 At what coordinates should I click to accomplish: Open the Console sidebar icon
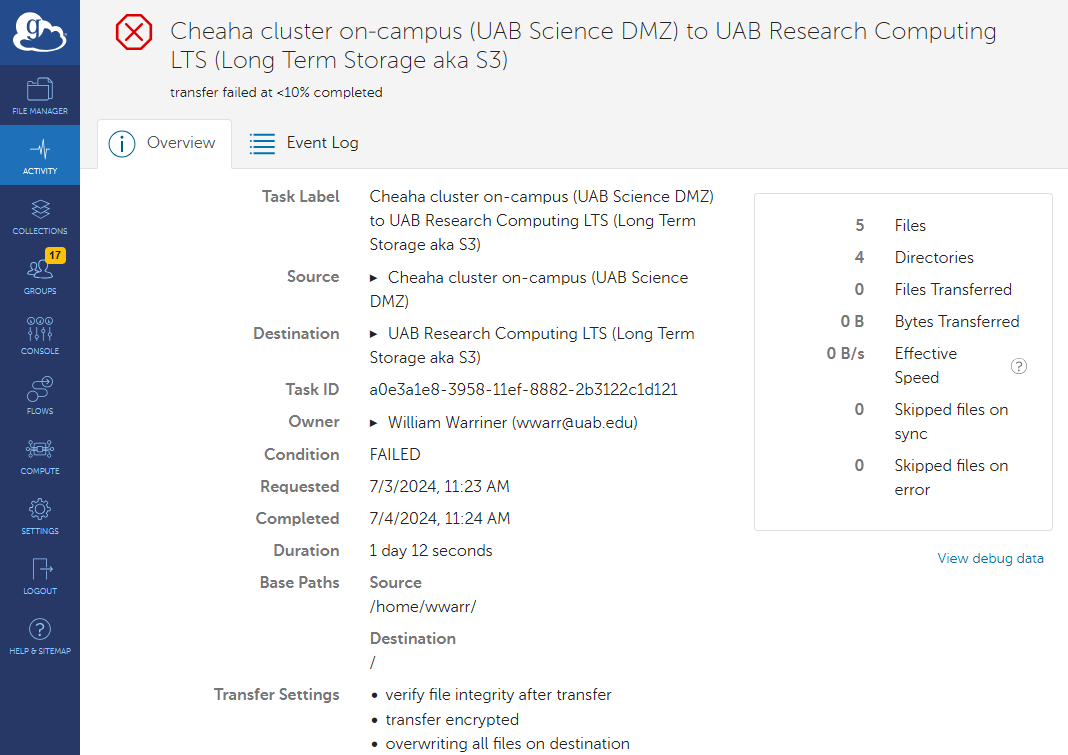pos(40,335)
